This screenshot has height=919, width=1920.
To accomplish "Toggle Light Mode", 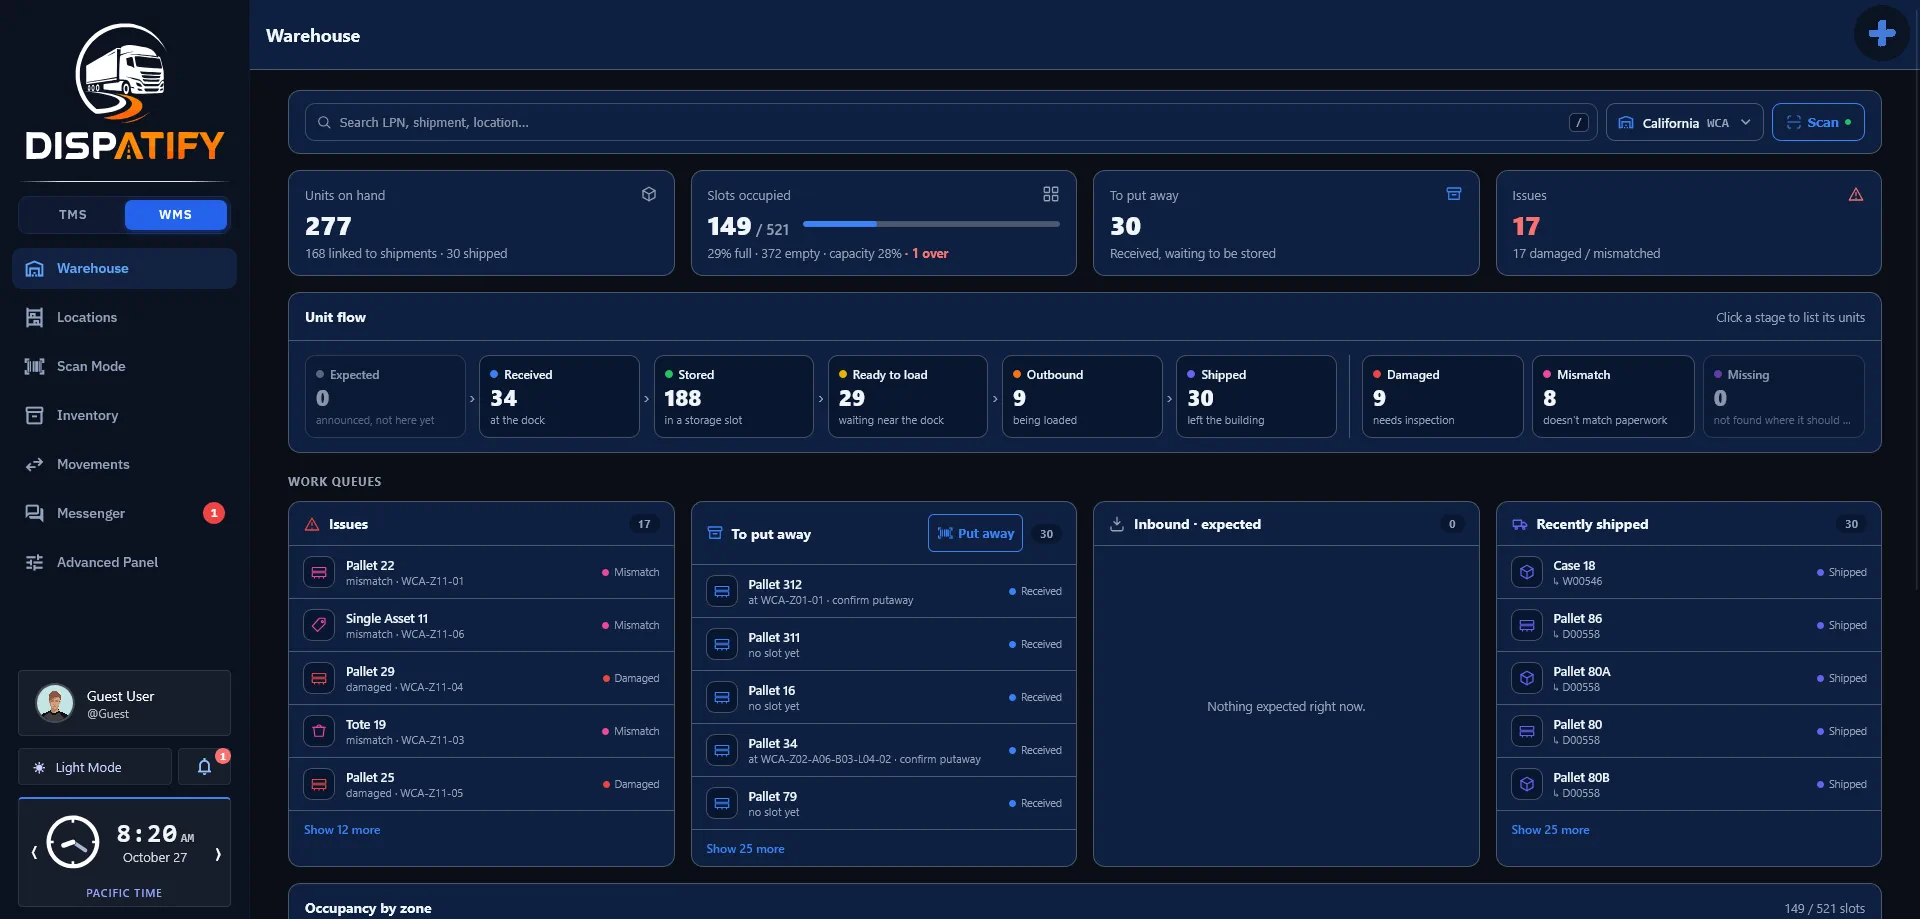I will pyautogui.click(x=95, y=767).
